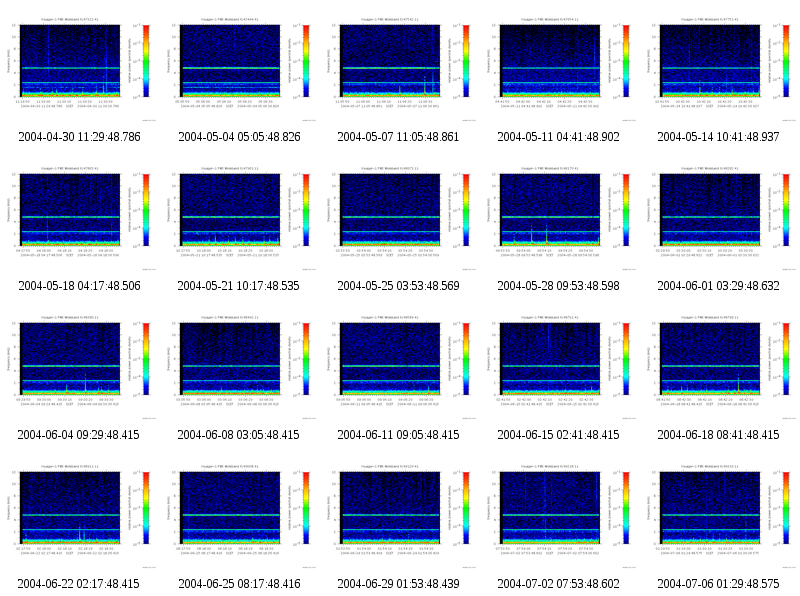Open the 2004-06-22 02:17:48.415 spectrogram thumbnail

[80, 515]
